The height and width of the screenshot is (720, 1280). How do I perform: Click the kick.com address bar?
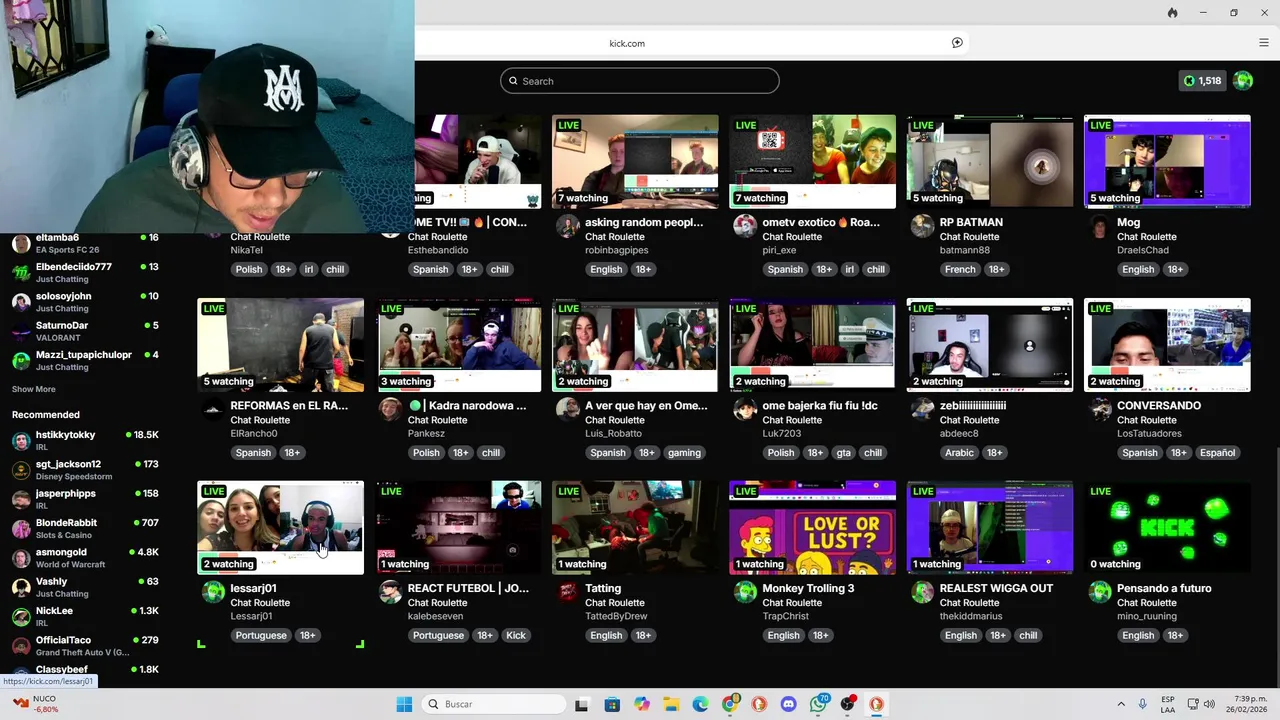point(692,43)
